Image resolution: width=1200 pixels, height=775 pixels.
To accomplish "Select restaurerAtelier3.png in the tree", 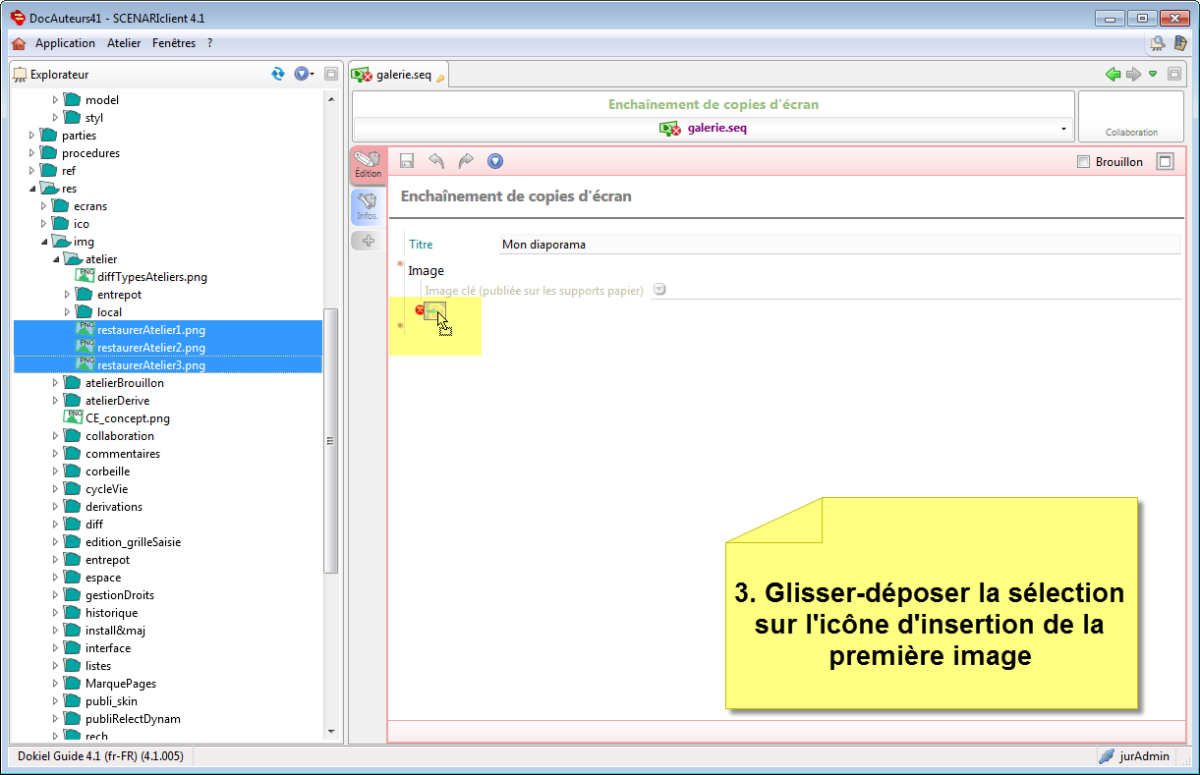I will tap(151, 365).
